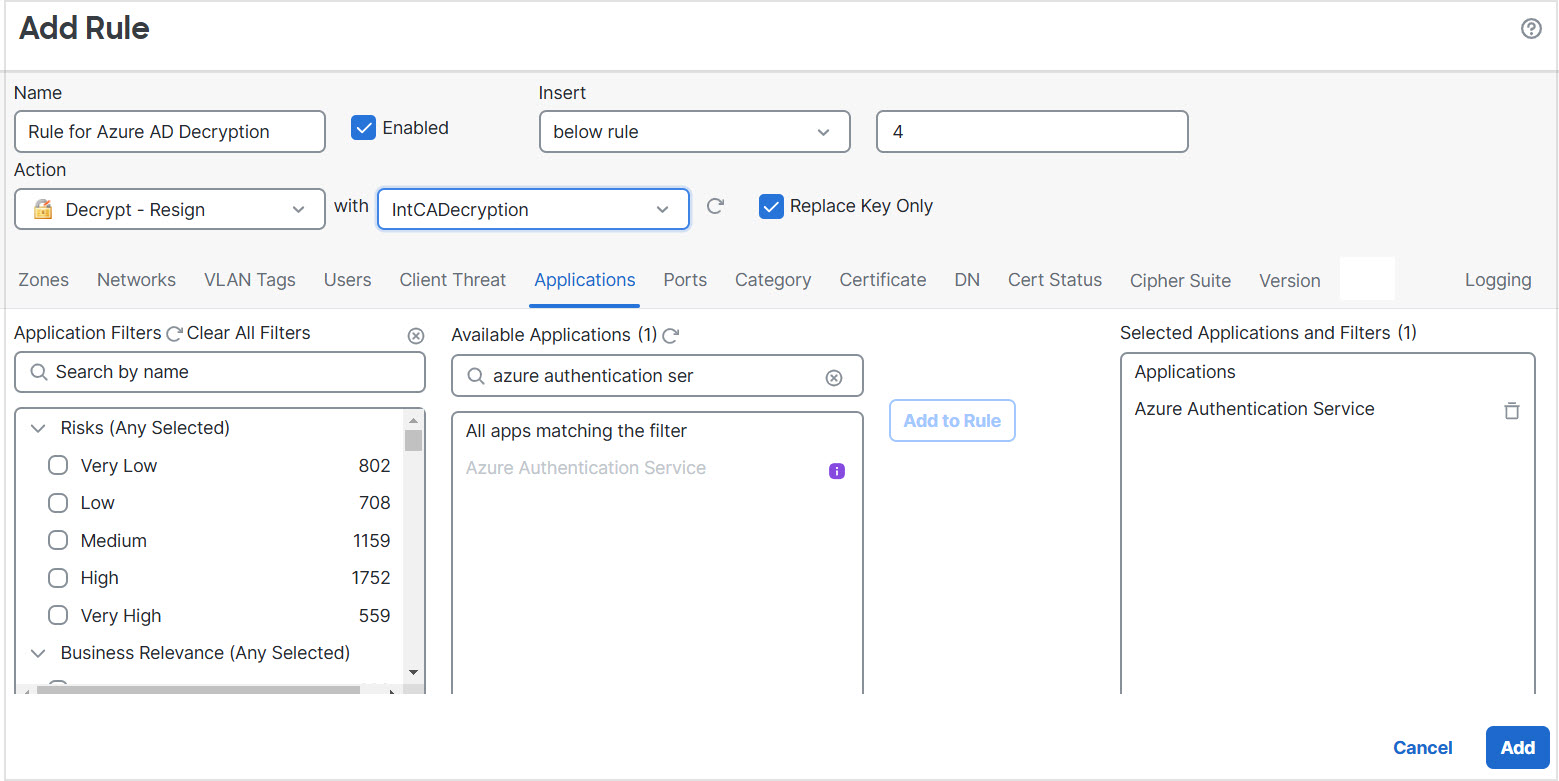Clear the available applications search text
The width and height of the screenshot is (1559, 781).
coord(833,377)
